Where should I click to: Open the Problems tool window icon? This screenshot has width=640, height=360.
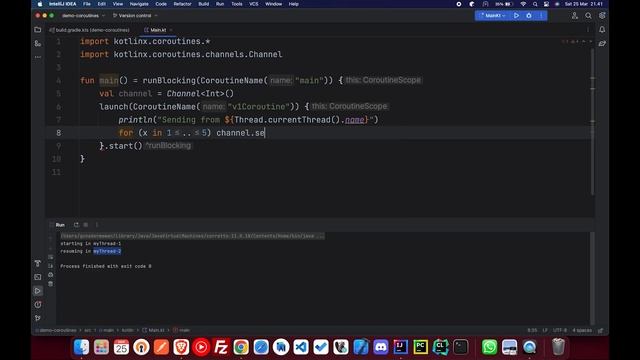click(38, 304)
